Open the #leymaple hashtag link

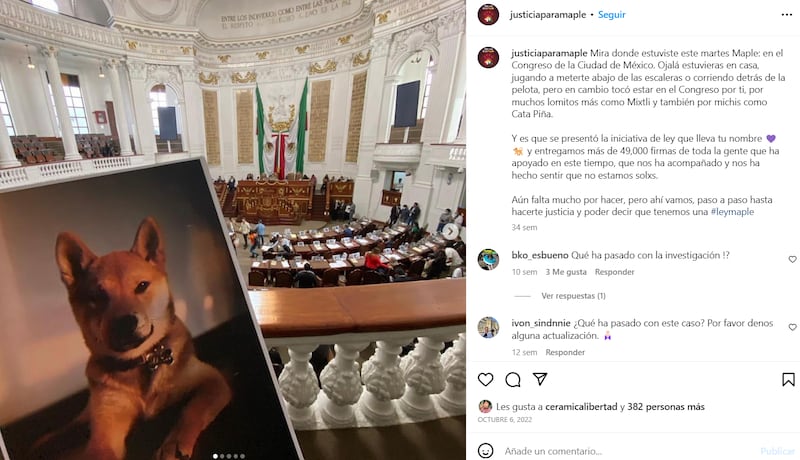732,212
